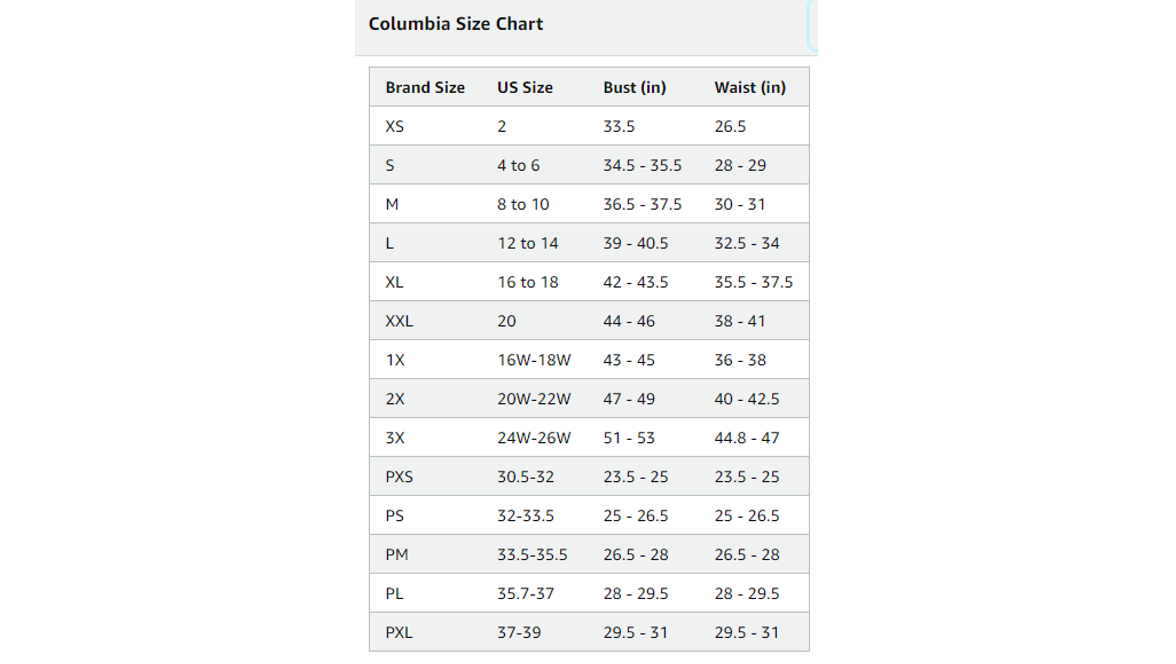
Task: Select the Brand Size column header
Action: 424,88
